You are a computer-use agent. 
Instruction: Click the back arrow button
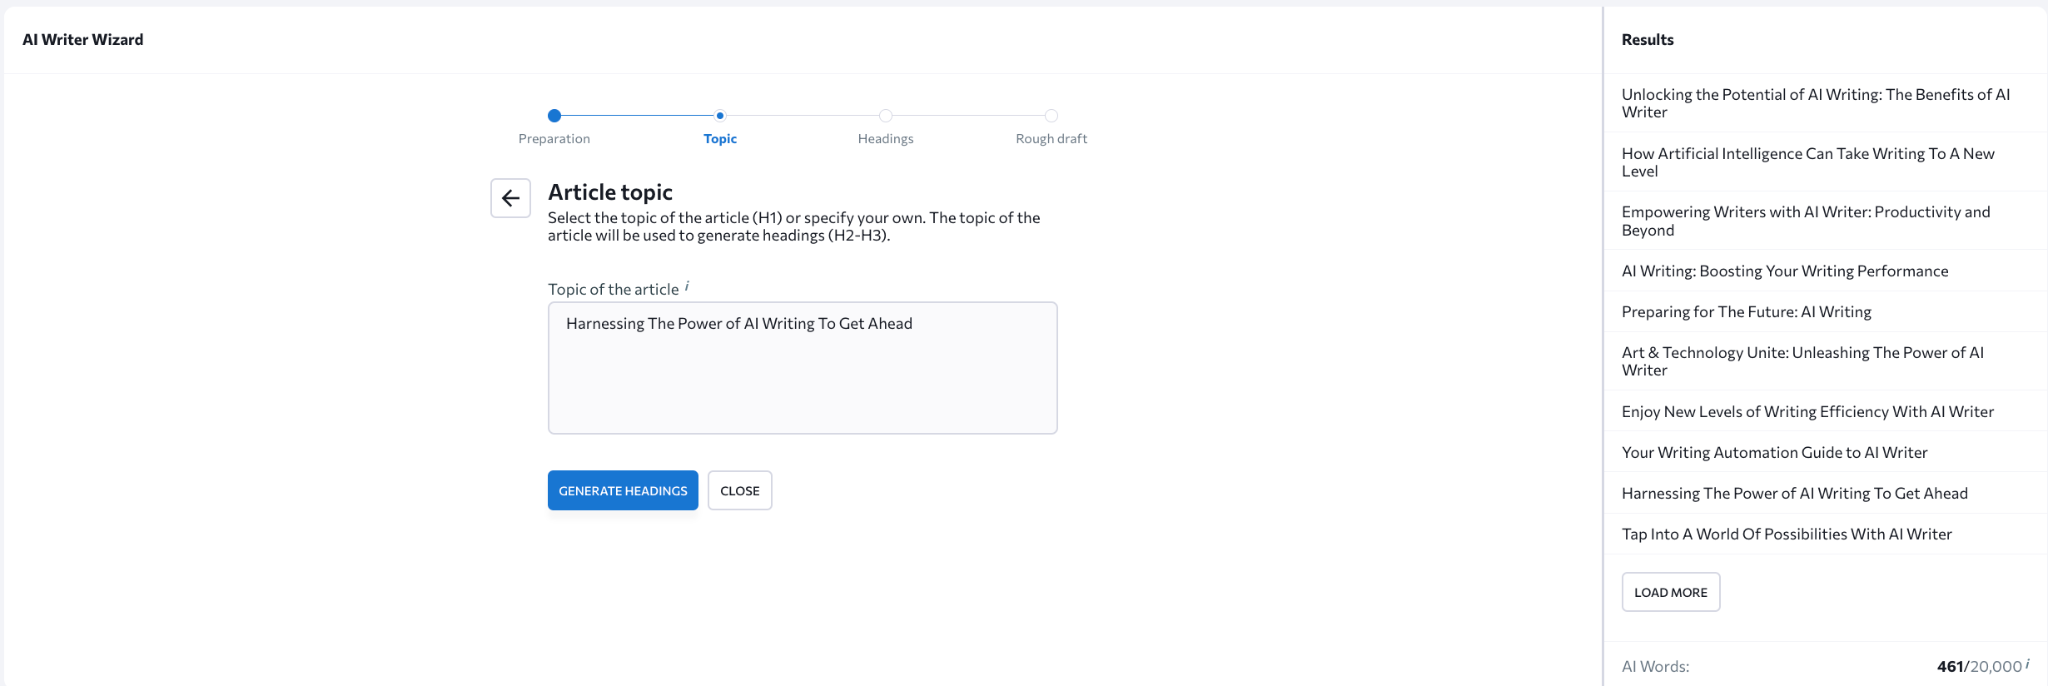pyautogui.click(x=510, y=198)
